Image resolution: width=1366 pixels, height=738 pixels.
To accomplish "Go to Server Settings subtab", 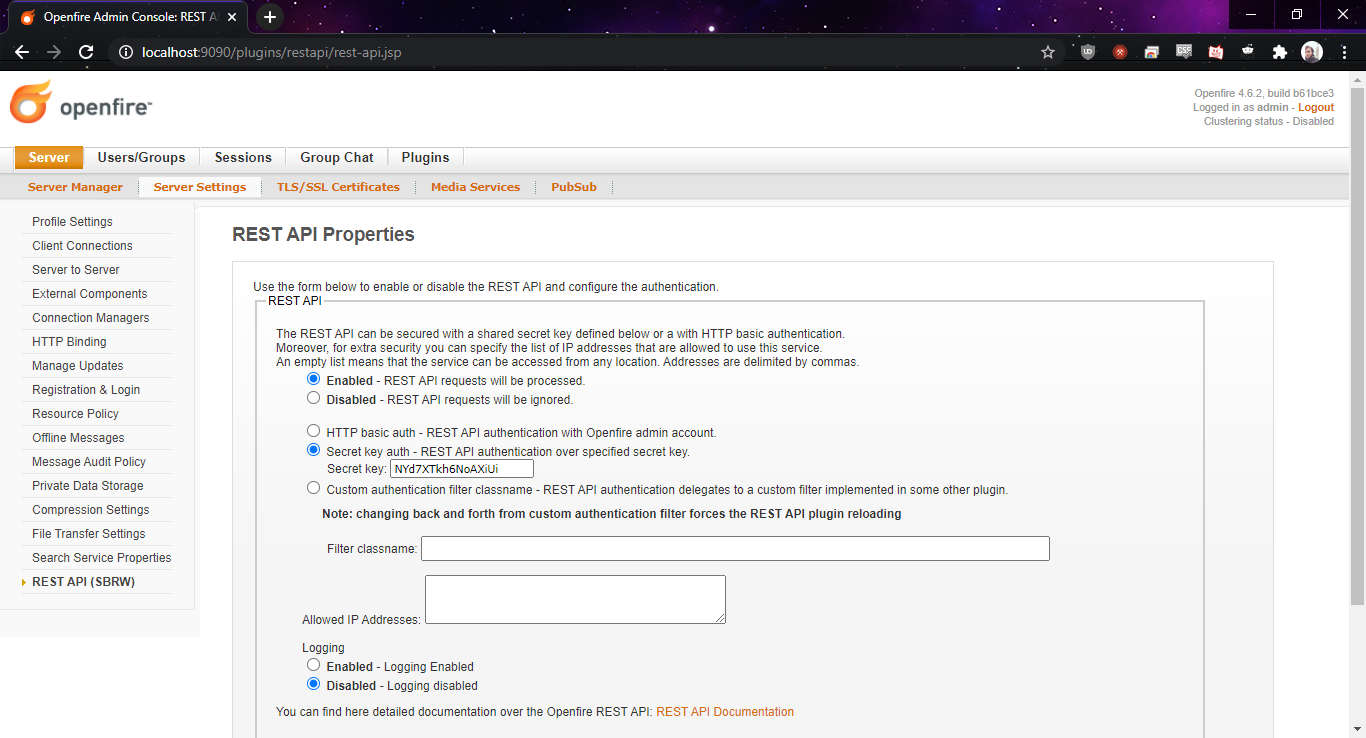I will 200,187.
